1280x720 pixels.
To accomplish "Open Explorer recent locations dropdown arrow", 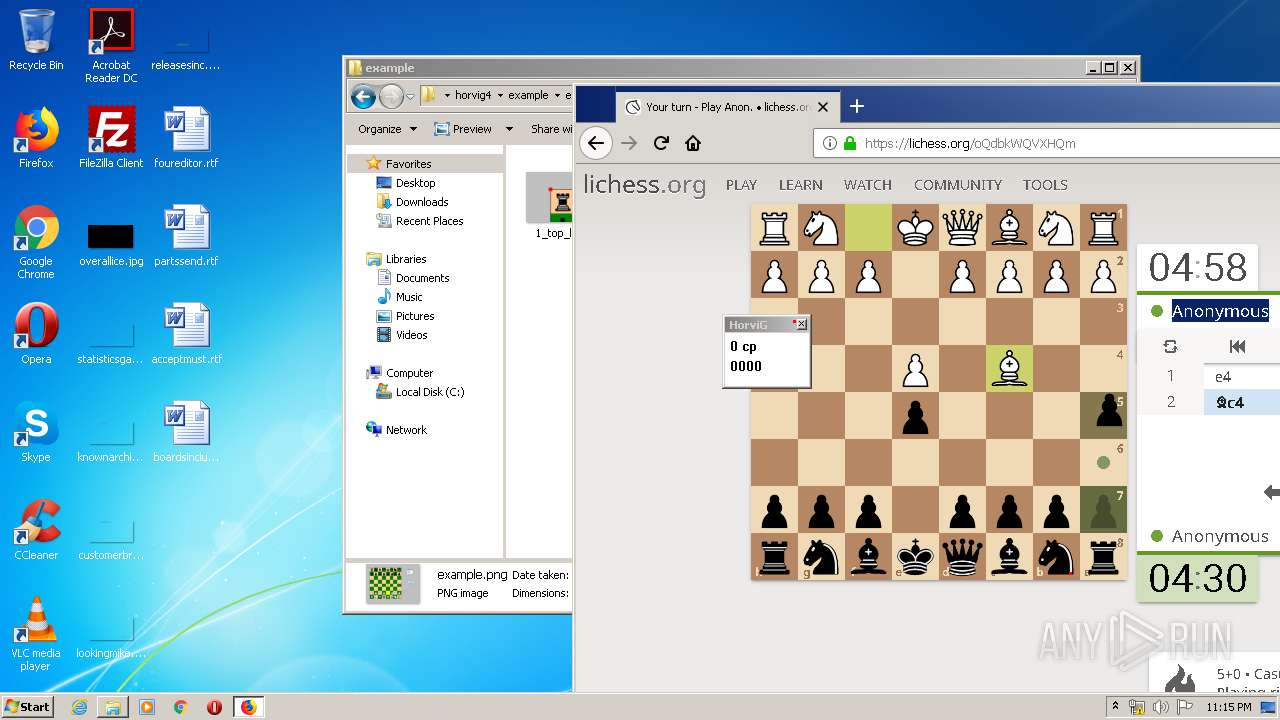I will [x=410, y=96].
